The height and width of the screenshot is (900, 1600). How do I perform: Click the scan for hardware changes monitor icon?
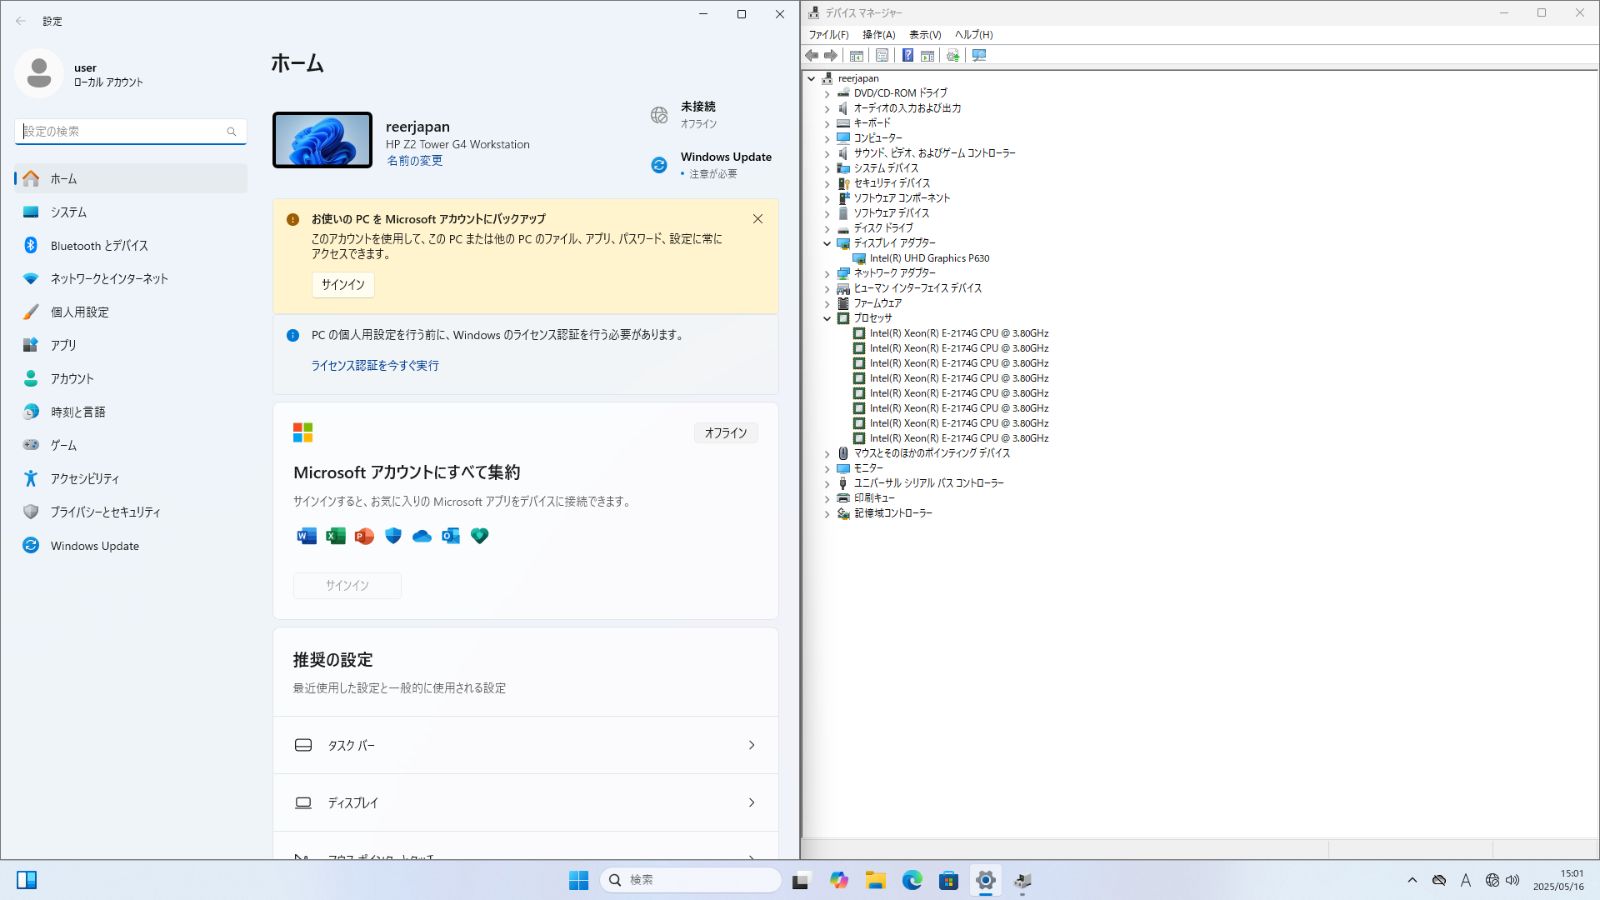tap(979, 56)
